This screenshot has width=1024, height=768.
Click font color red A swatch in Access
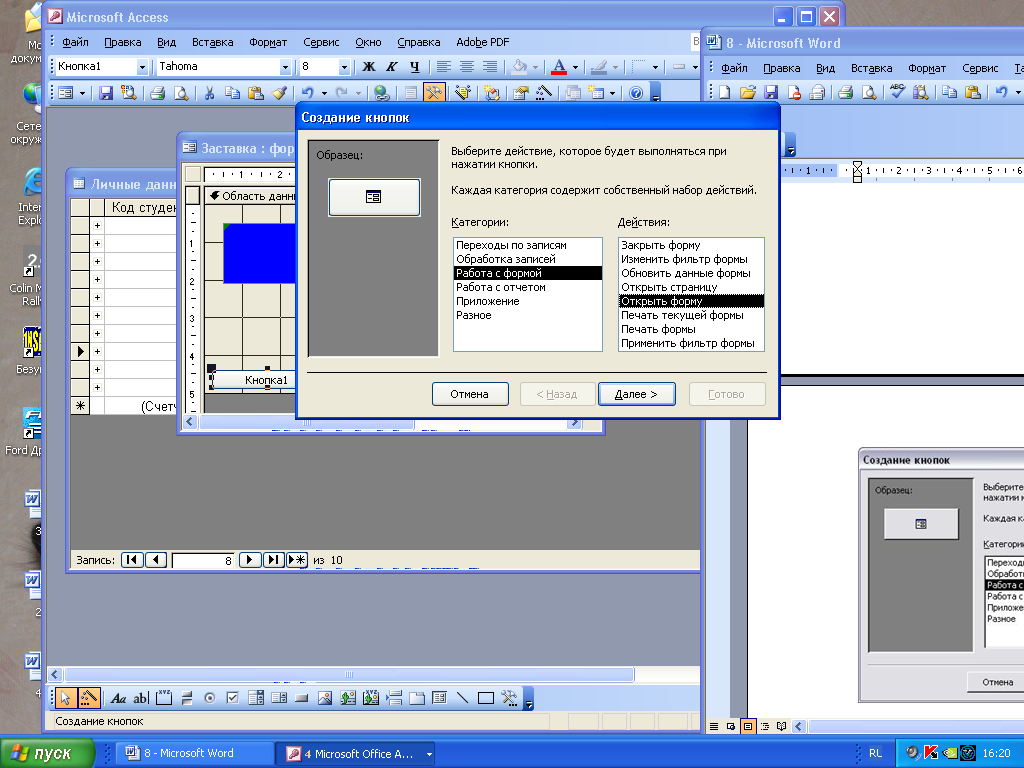559,67
